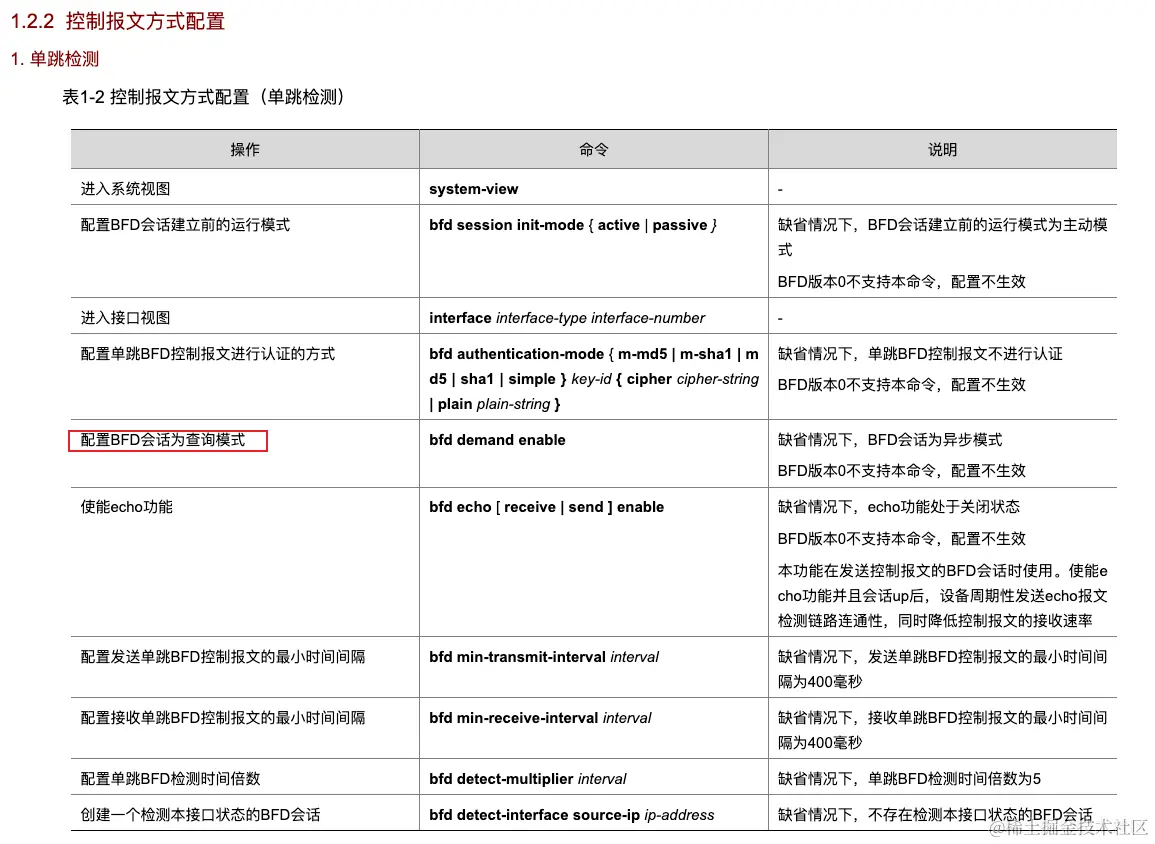1155x844 pixels.
Task: Click the column header '操作'
Action: click(245, 150)
